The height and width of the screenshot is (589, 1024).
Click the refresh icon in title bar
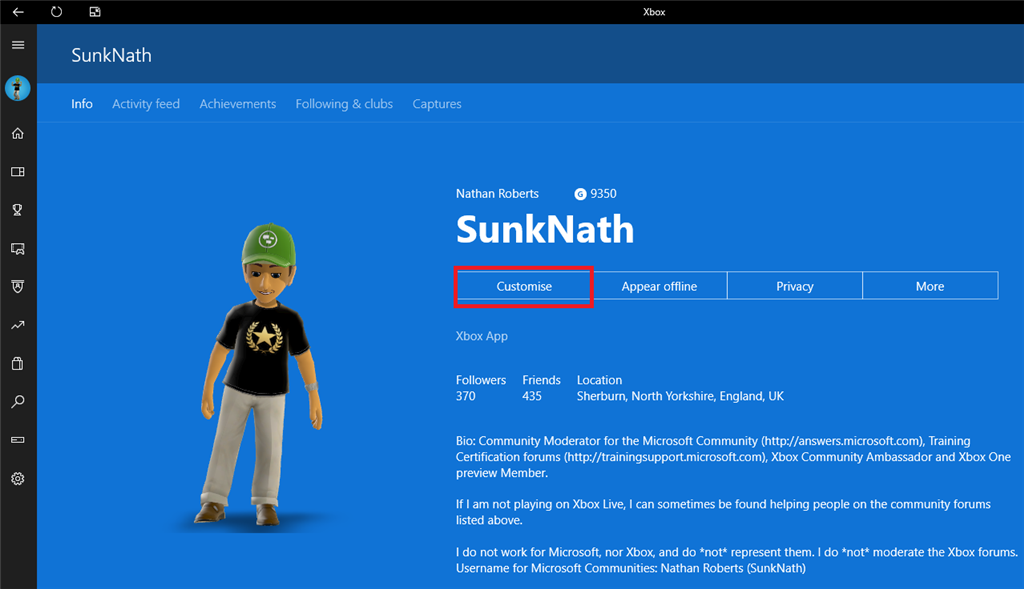coord(57,12)
